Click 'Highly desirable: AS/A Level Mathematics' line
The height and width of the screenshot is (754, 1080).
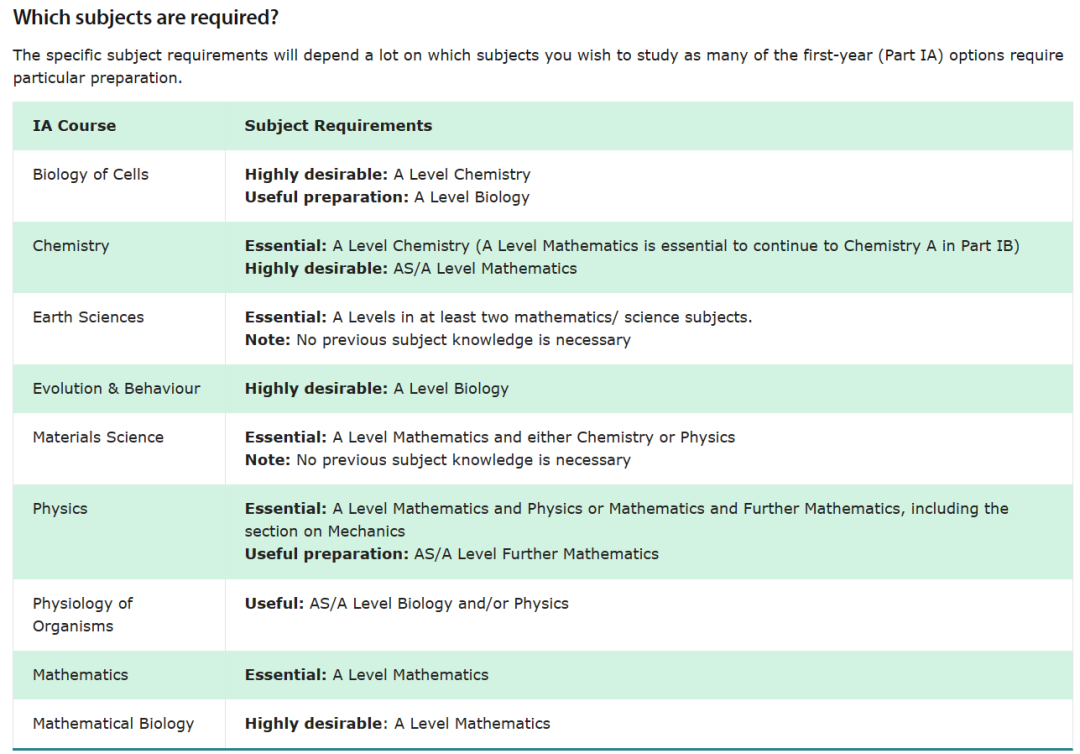(410, 268)
